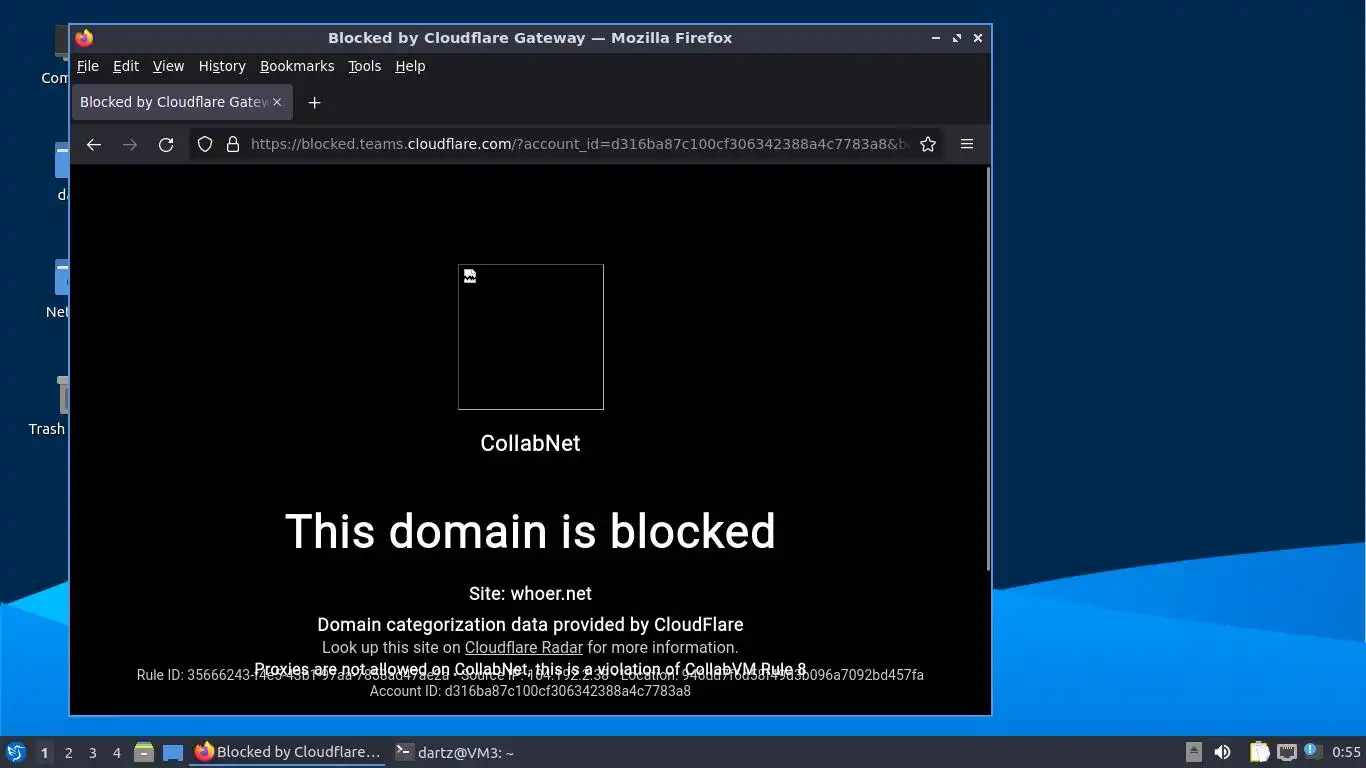Select the Trash desktop icon
1366x768 pixels.
48,406
